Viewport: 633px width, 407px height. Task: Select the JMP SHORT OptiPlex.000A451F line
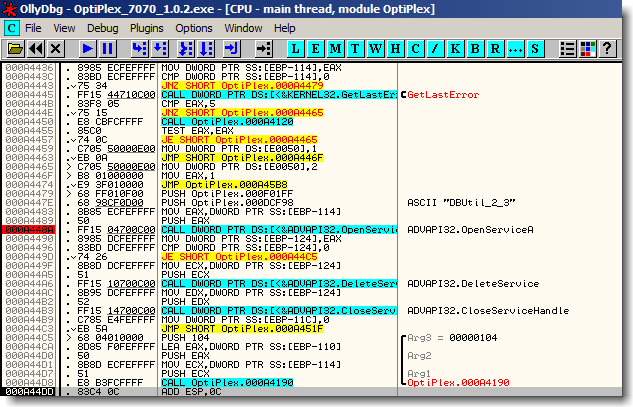point(242,329)
